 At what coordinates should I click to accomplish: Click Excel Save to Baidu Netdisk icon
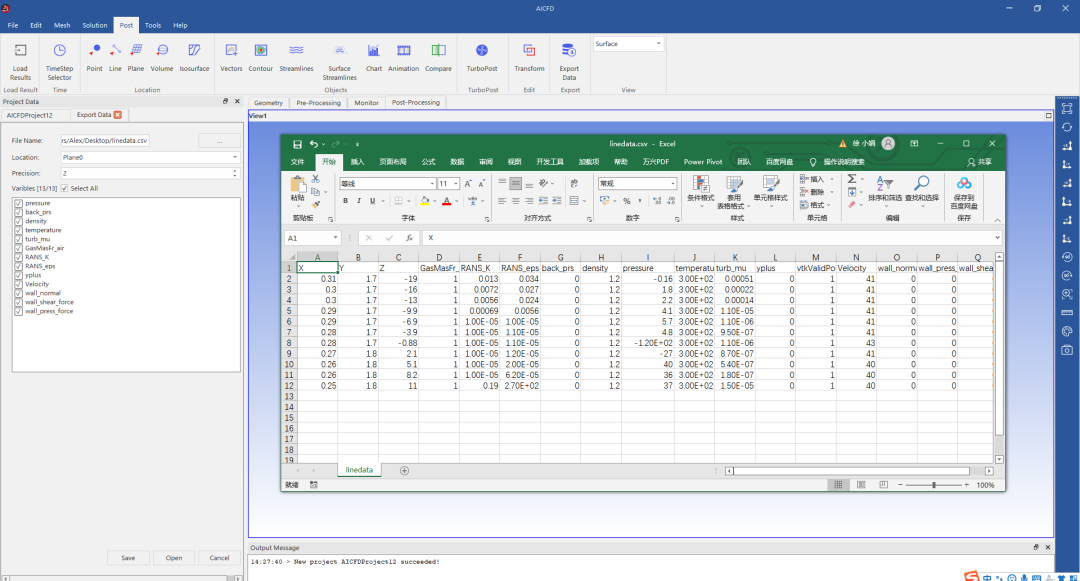(x=964, y=183)
